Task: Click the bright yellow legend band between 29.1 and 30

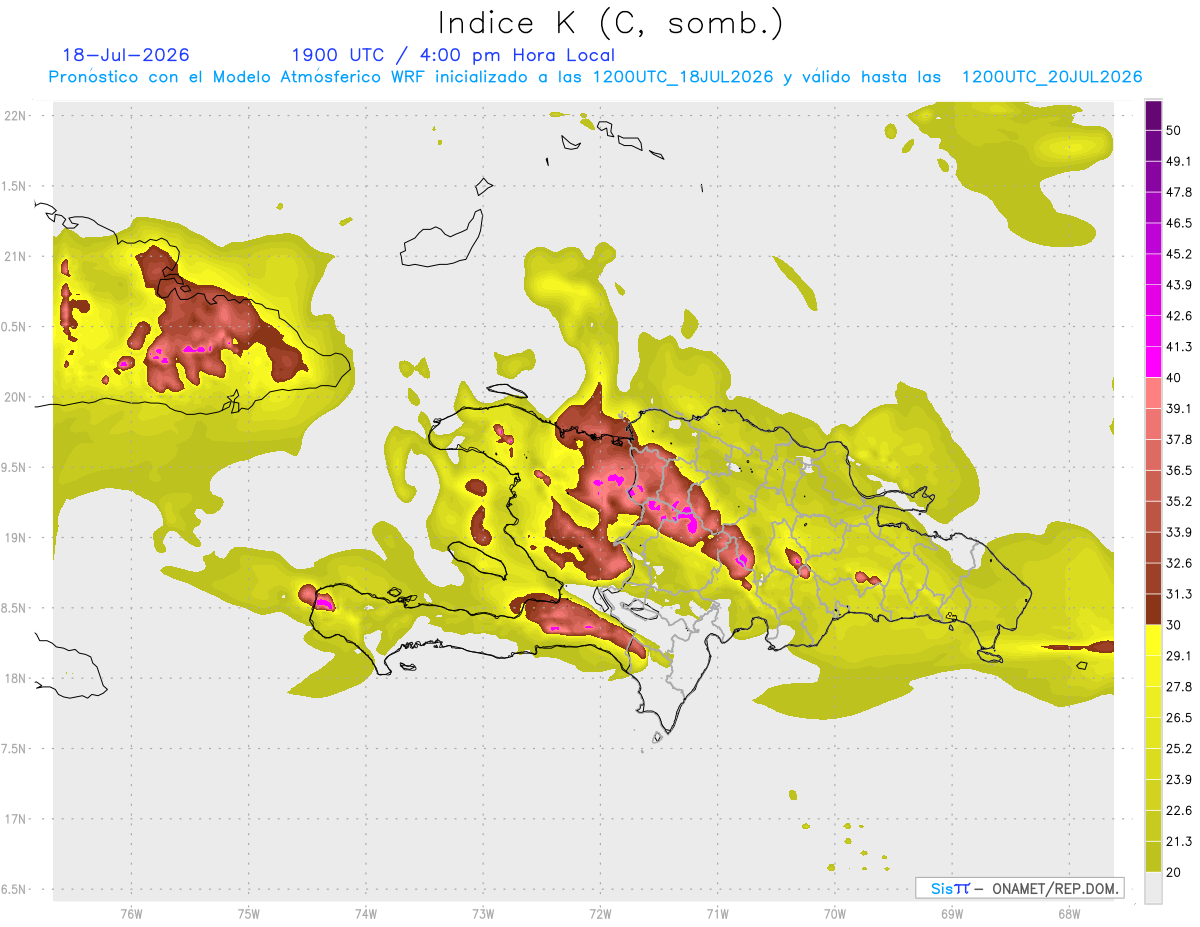Action: pos(1153,640)
